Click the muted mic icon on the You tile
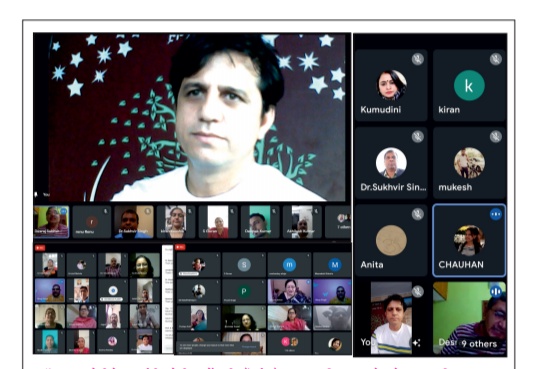This screenshot has height=369, width=540. [x=417, y=292]
